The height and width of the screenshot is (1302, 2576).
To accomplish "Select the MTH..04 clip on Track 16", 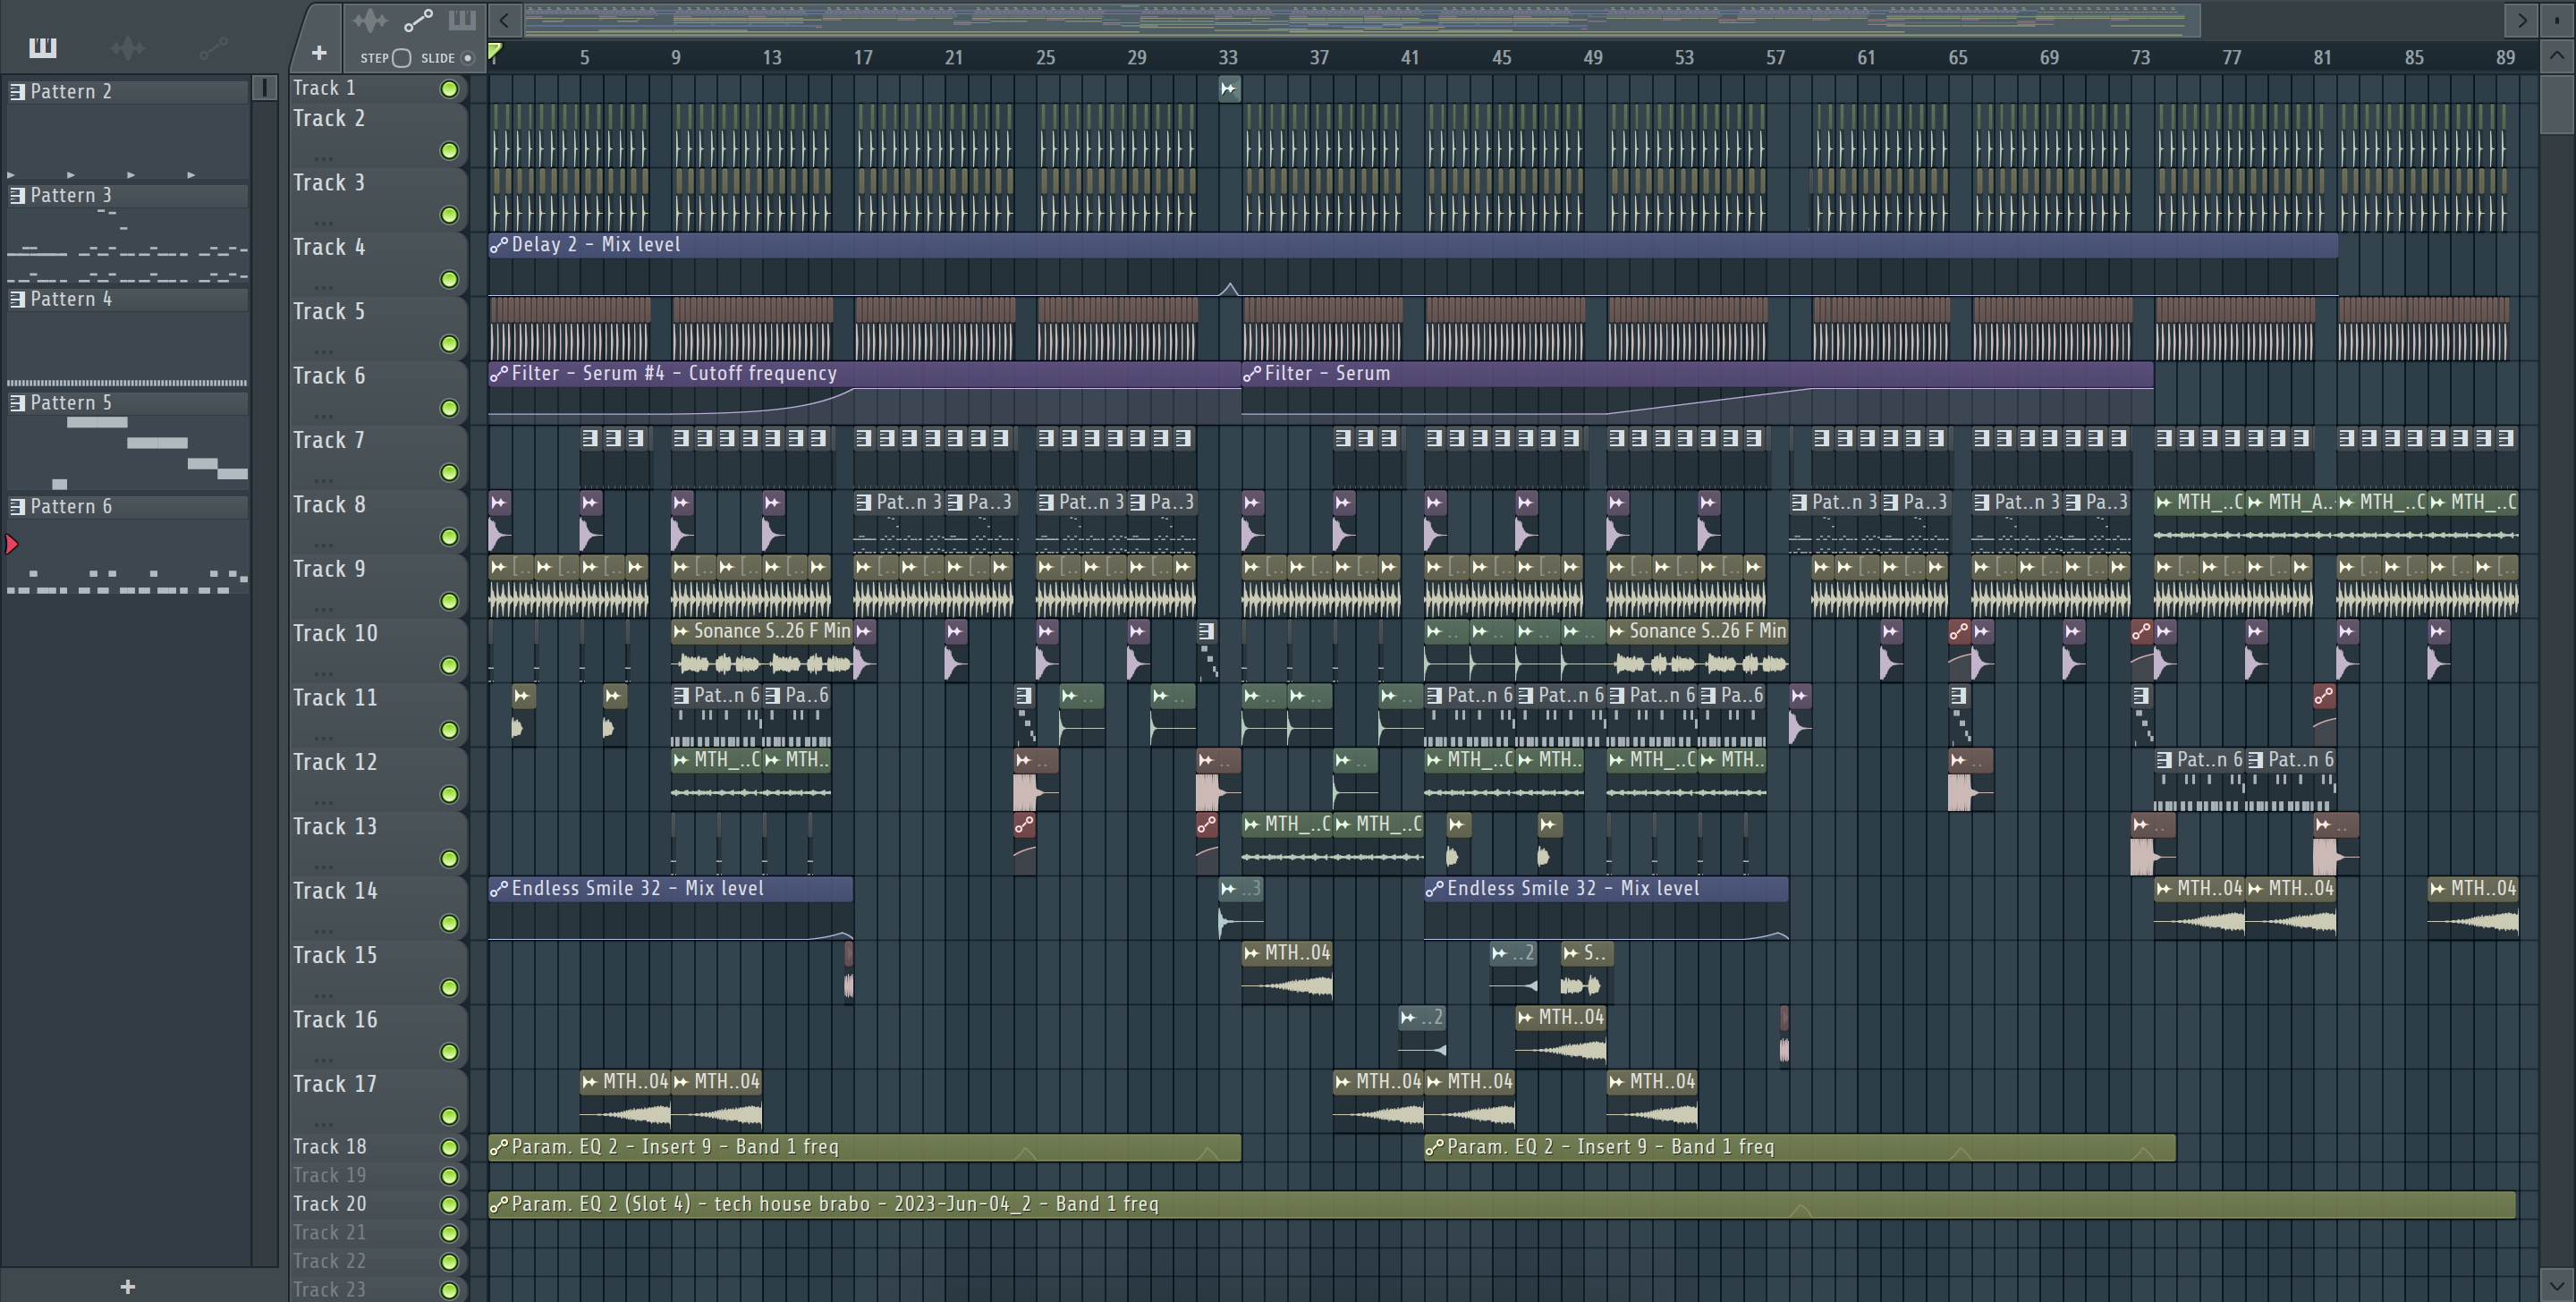I will coord(1561,1036).
